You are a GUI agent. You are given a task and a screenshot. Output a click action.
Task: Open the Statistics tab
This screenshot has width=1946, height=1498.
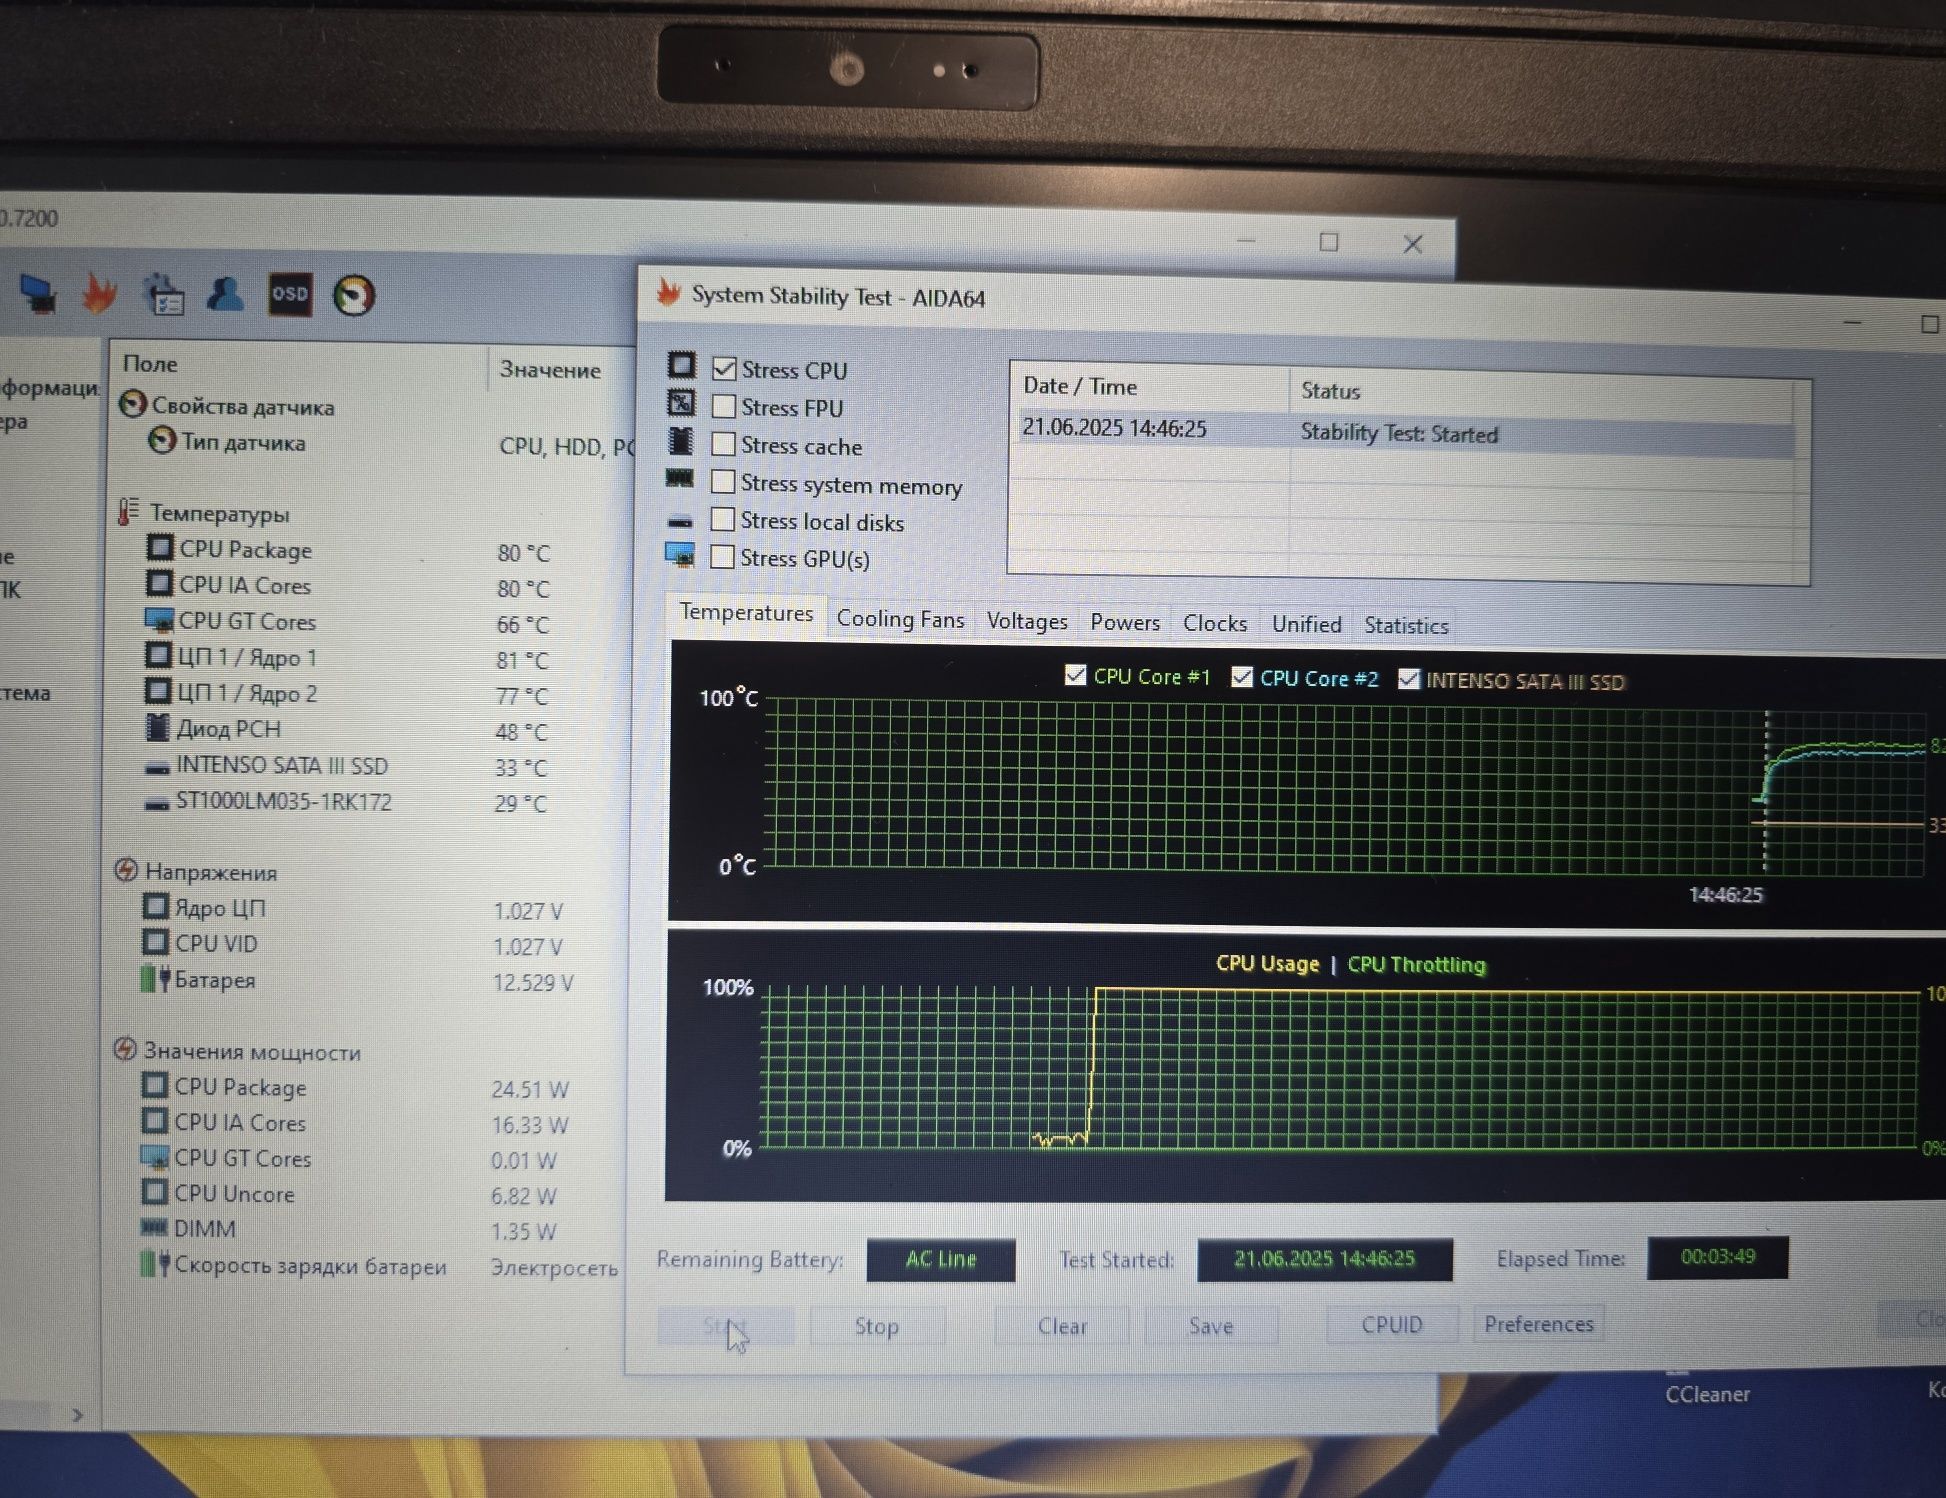(x=1406, y=625)
